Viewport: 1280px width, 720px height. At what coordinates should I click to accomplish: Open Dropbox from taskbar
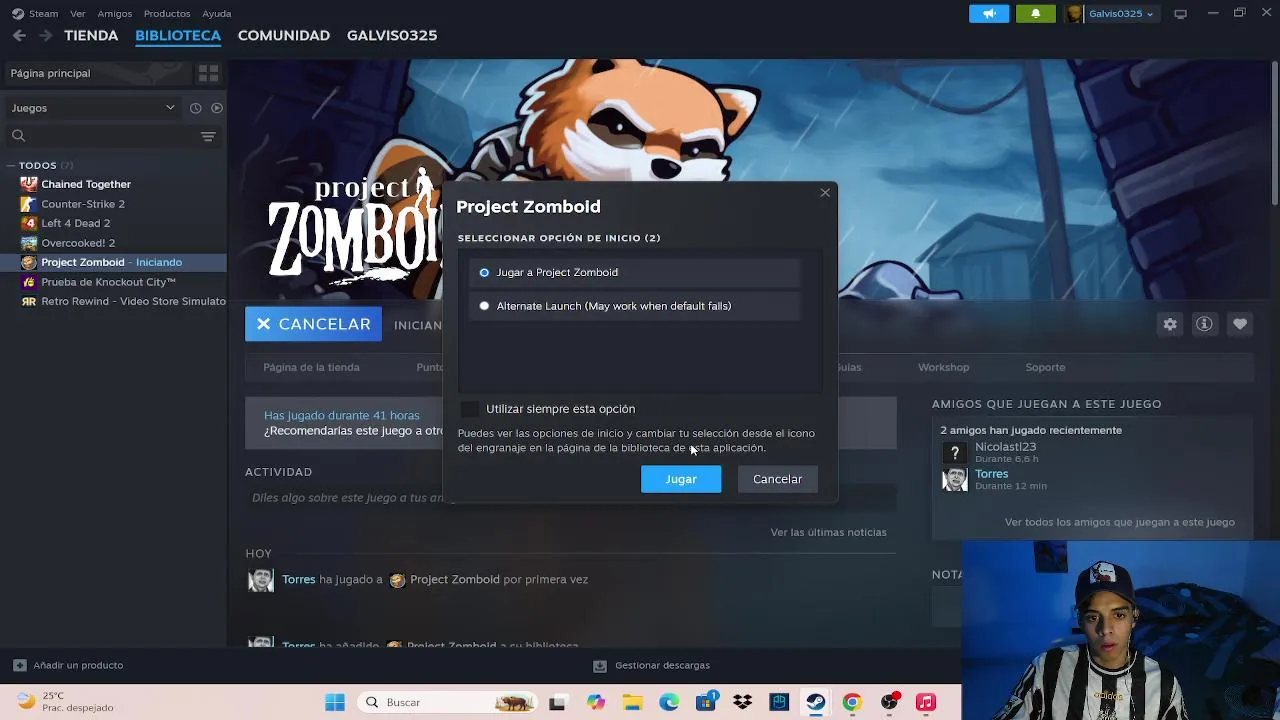click(x=742, y=702)
